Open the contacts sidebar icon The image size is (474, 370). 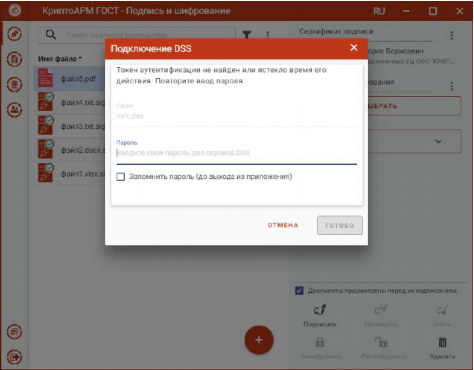click(x=14, y=110)
